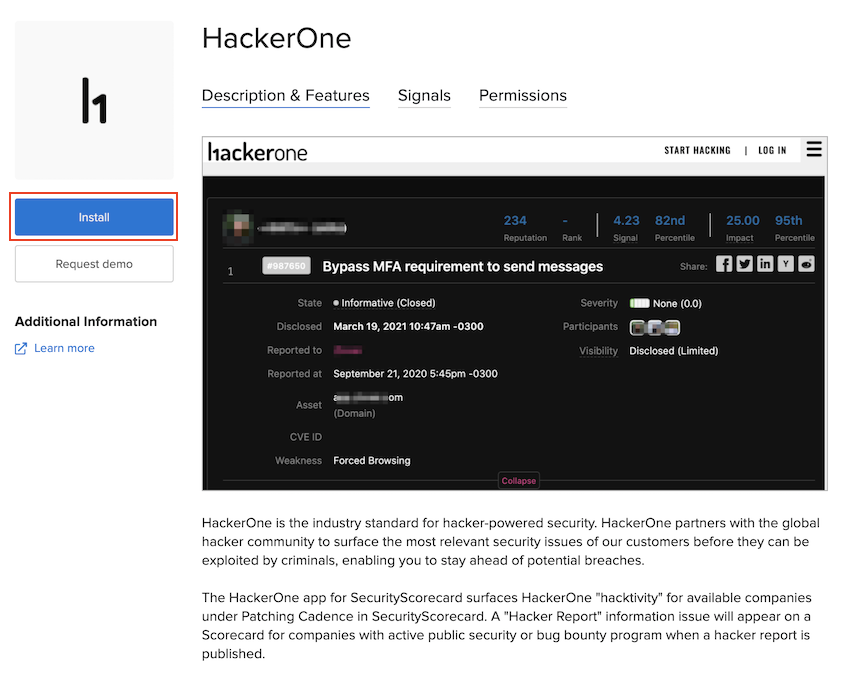Click the hackerone wordmark in the screenshot

click(x=257, y=153)
